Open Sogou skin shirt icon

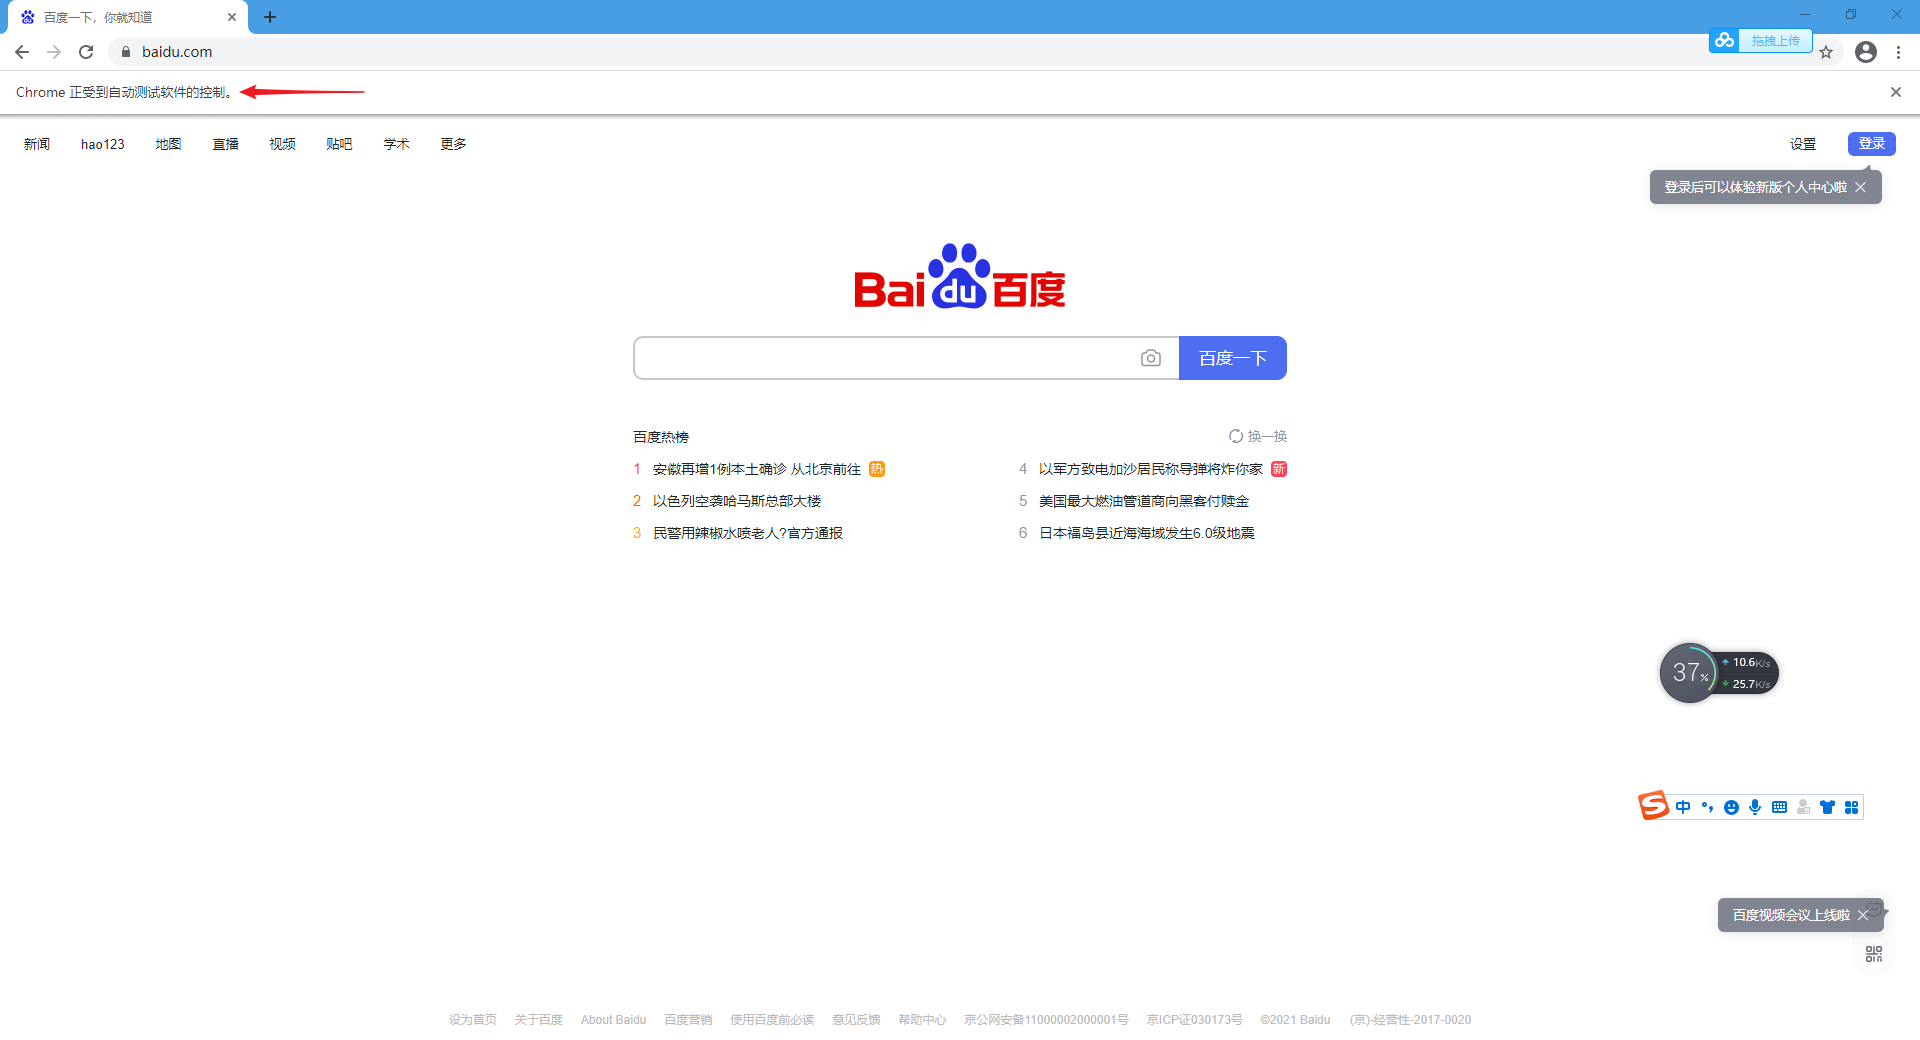point(1827,807)
